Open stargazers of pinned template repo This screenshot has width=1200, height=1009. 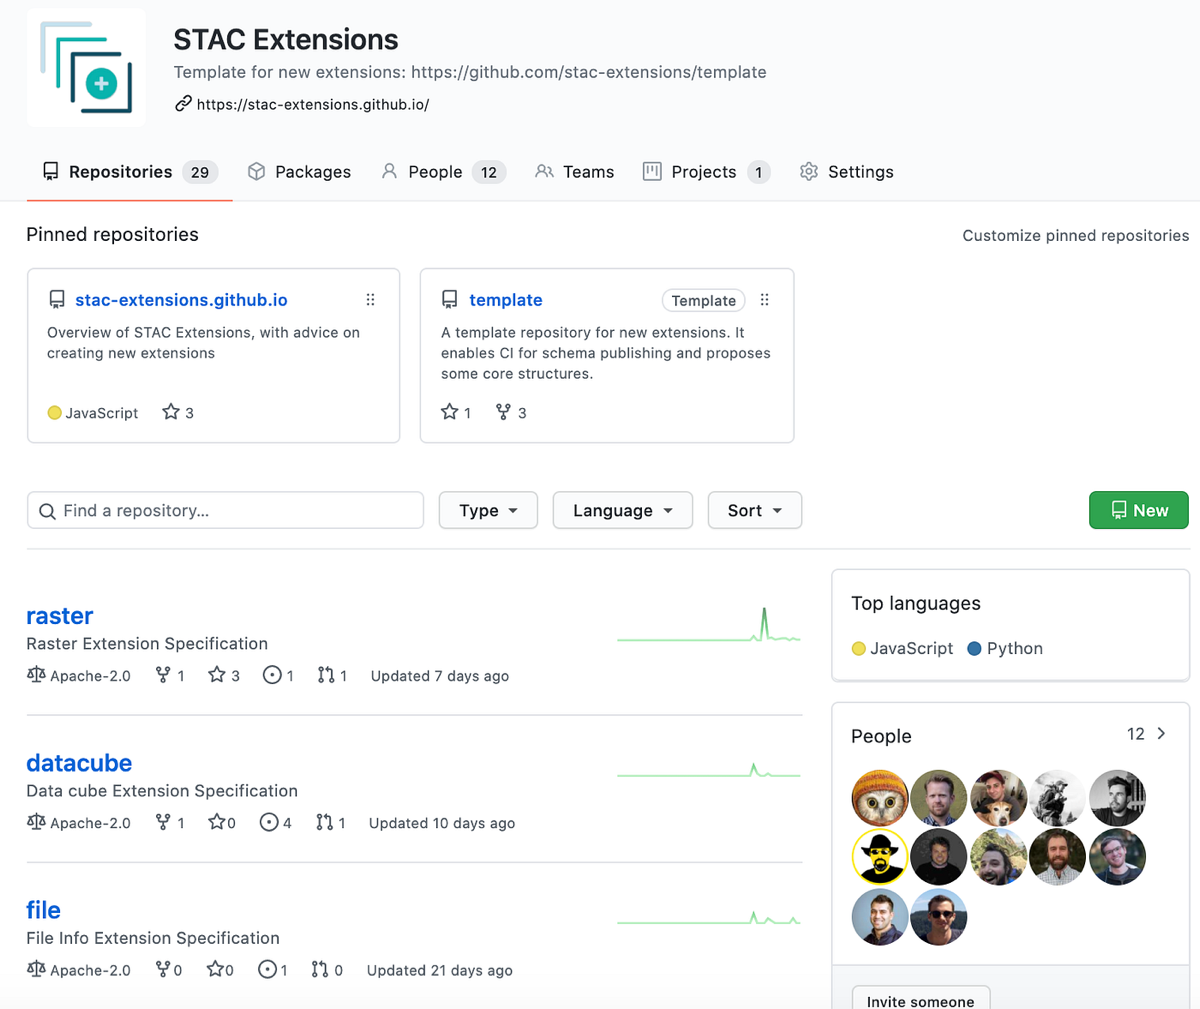456,412
